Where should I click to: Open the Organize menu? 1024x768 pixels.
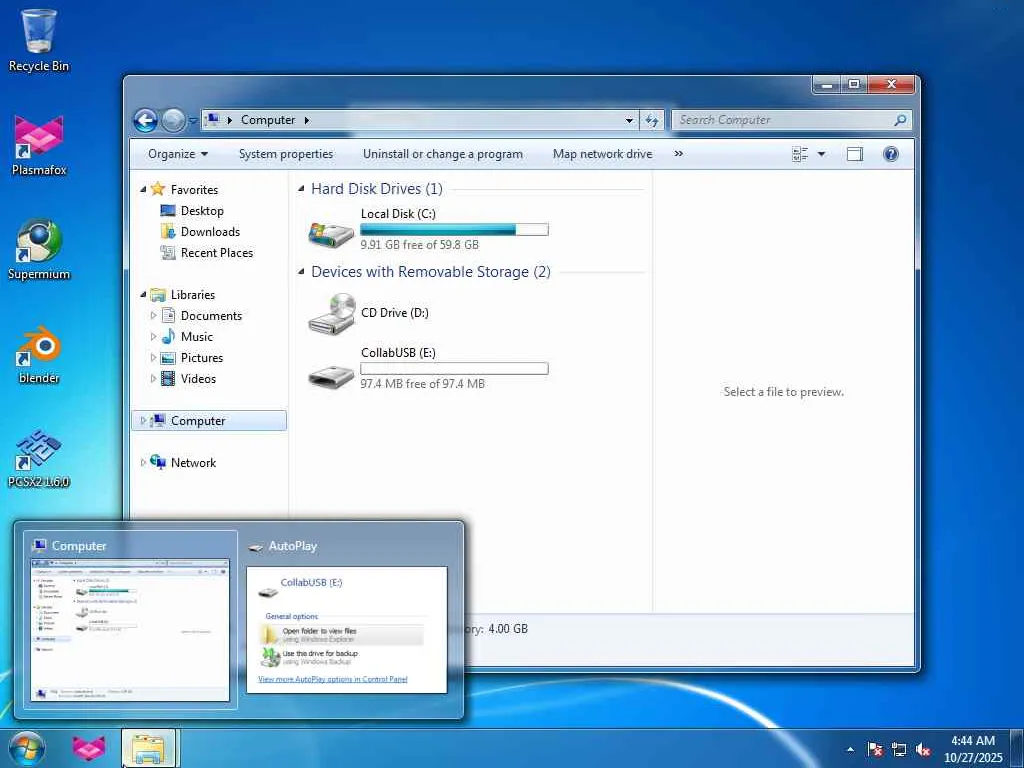[178, 154]
